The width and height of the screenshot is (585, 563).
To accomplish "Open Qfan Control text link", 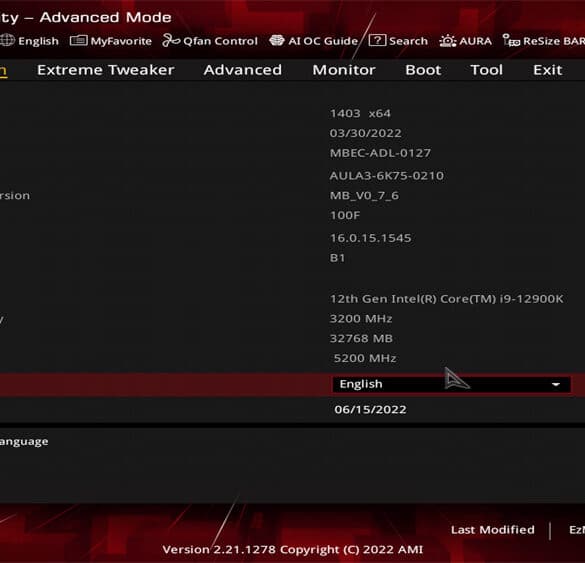I will coord(220,41).
